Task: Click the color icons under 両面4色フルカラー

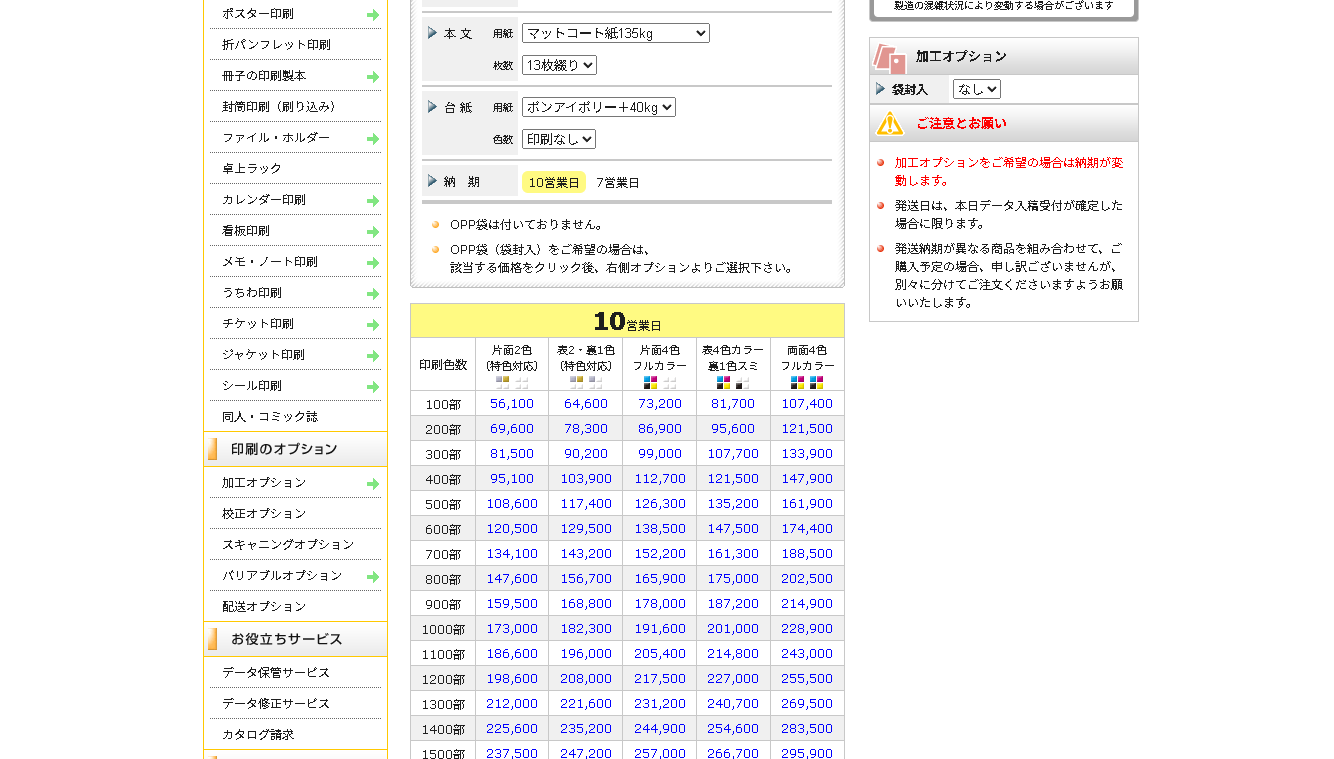Action: point(807,382)
